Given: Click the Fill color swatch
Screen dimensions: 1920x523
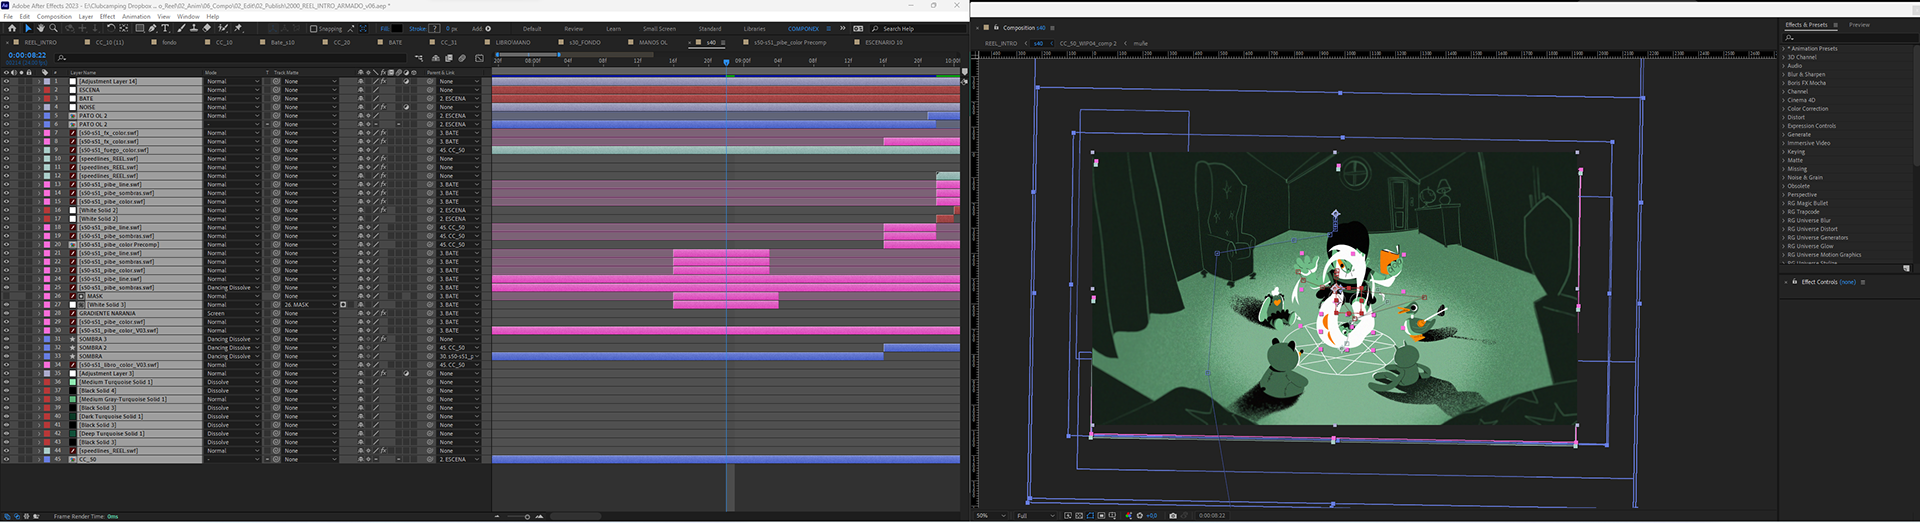Looking at the screenshot, I should 397,28.
